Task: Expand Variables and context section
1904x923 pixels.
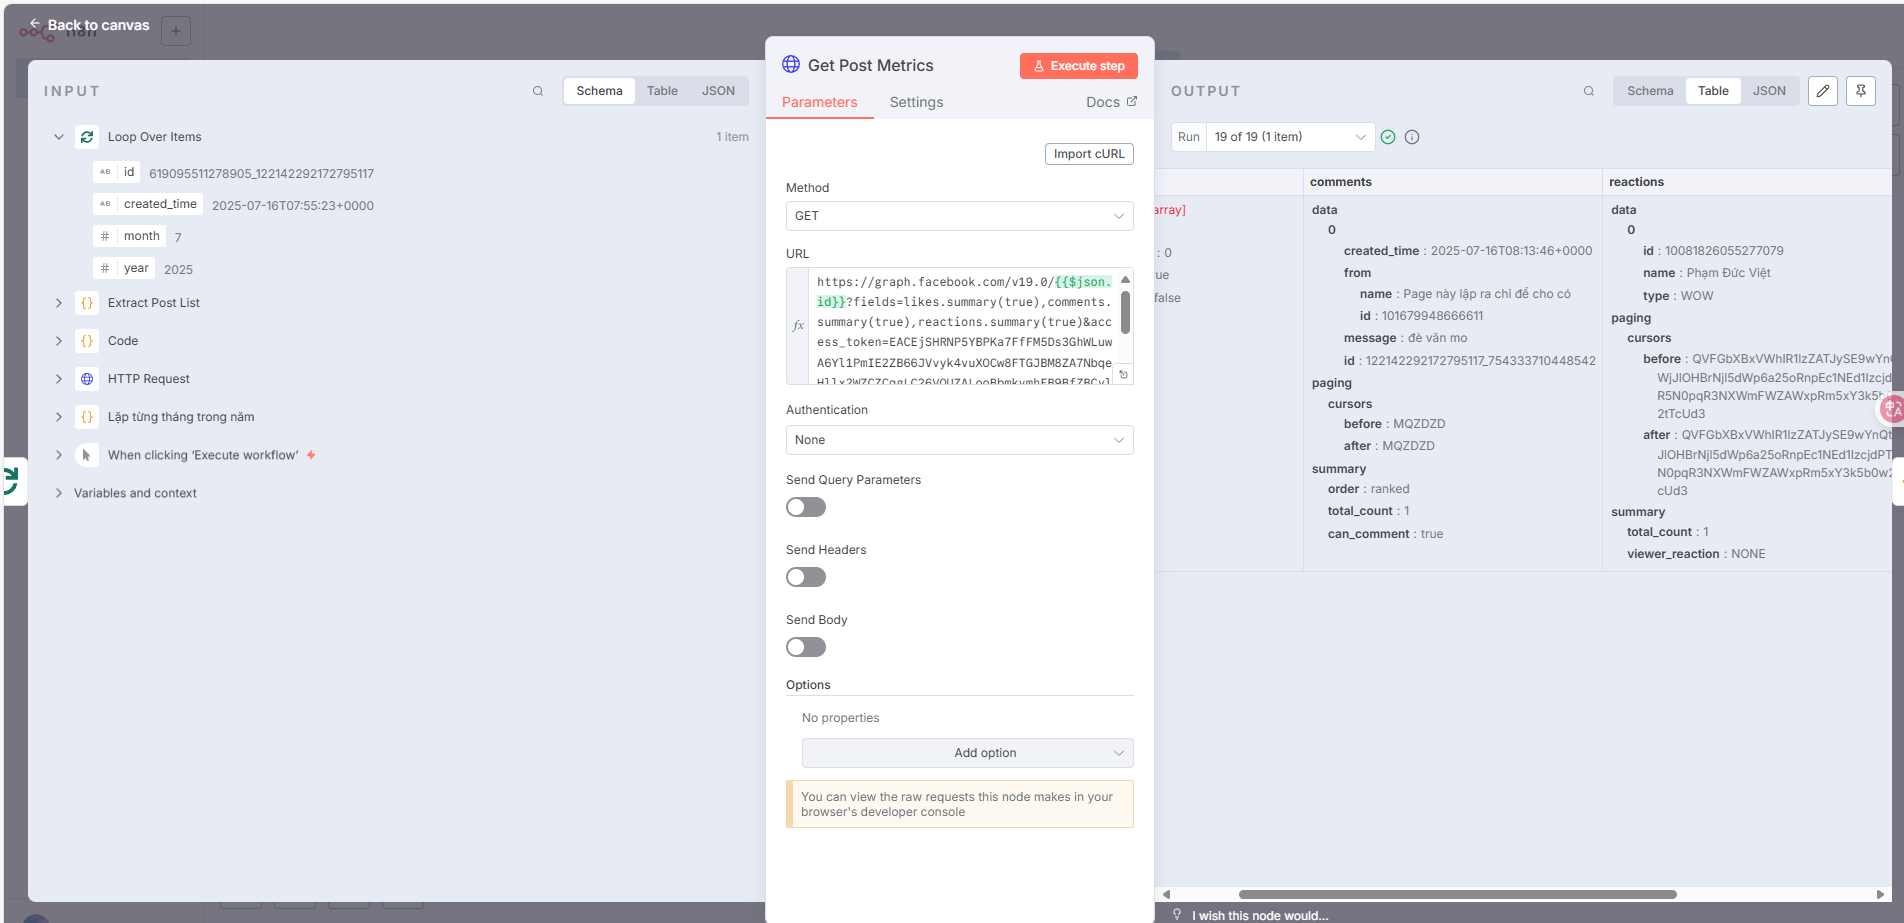Action: pos(59,493)
